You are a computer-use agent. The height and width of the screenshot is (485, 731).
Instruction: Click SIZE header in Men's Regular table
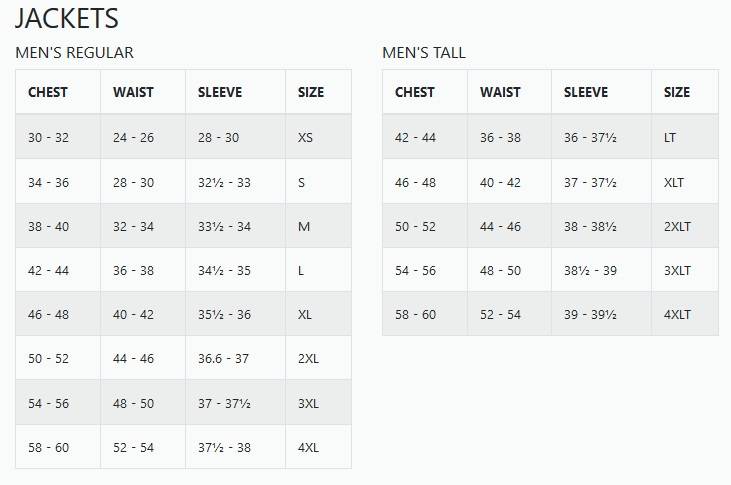pyautogui.click(x=311, y=92)
